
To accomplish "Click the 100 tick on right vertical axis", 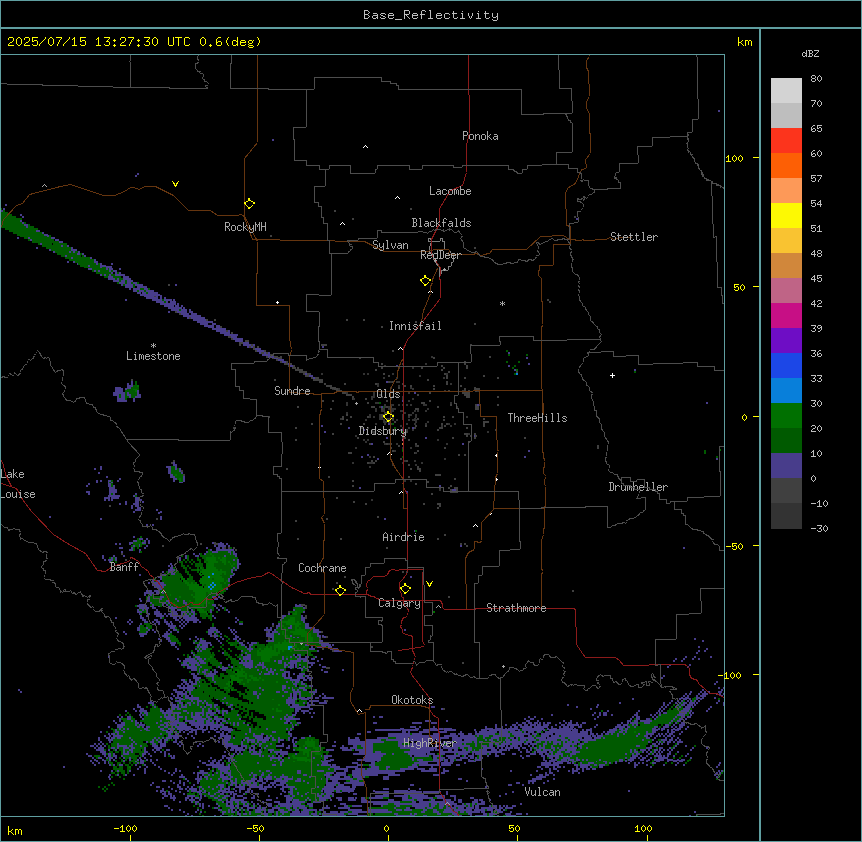I will 734,158.
